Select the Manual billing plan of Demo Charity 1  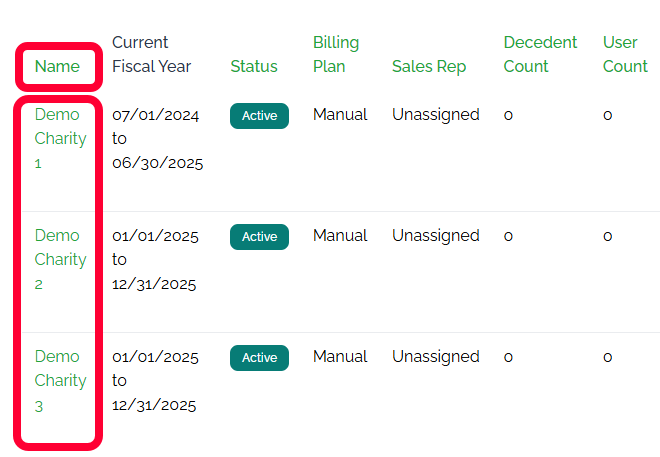[340, 115]
